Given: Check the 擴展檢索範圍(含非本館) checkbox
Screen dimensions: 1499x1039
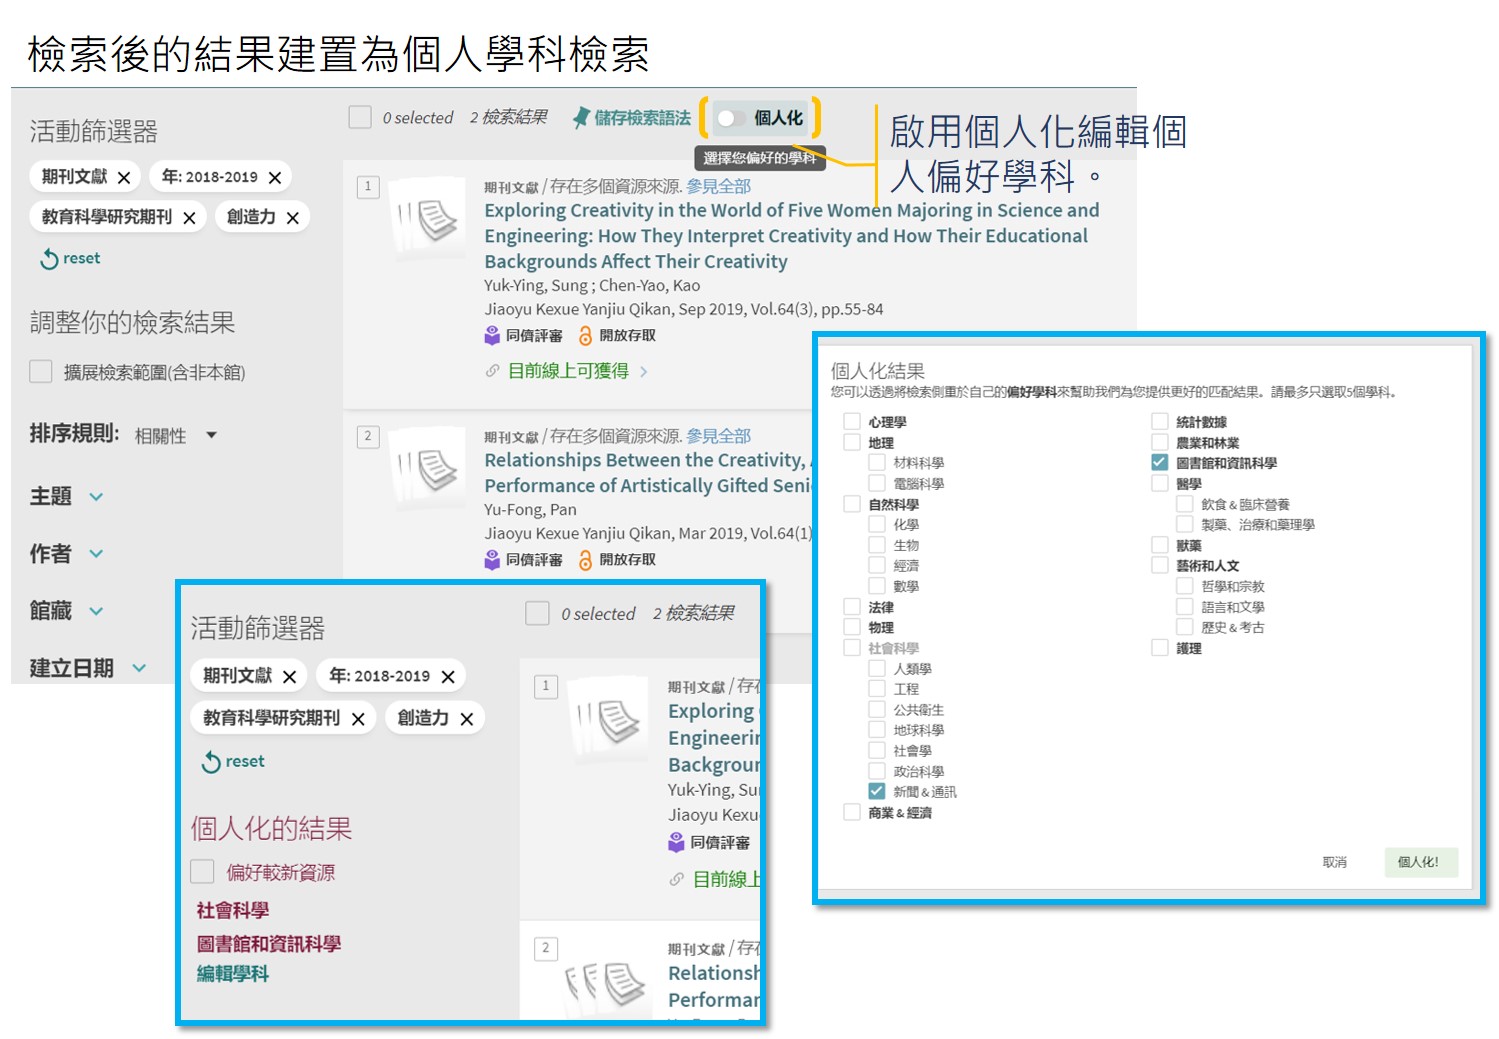Looking at the screenshot, I should (41, 372).
